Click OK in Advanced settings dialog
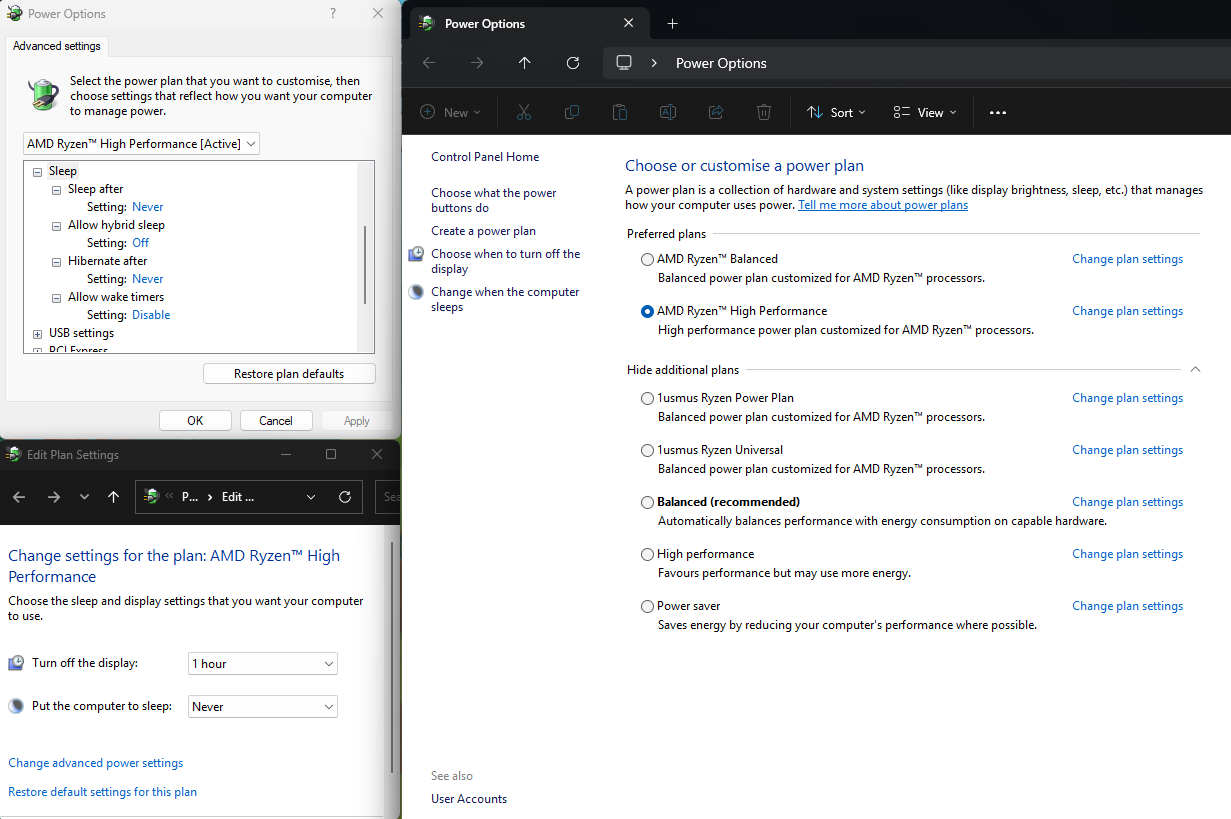 pyautogui.click(x=195, y=421)
